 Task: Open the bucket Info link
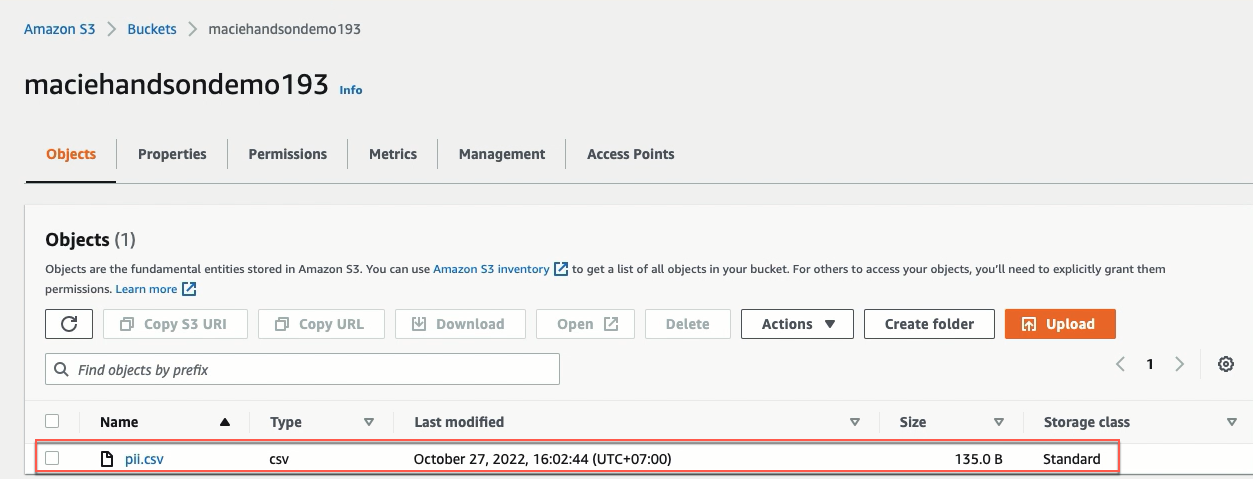tap(351, 89)
